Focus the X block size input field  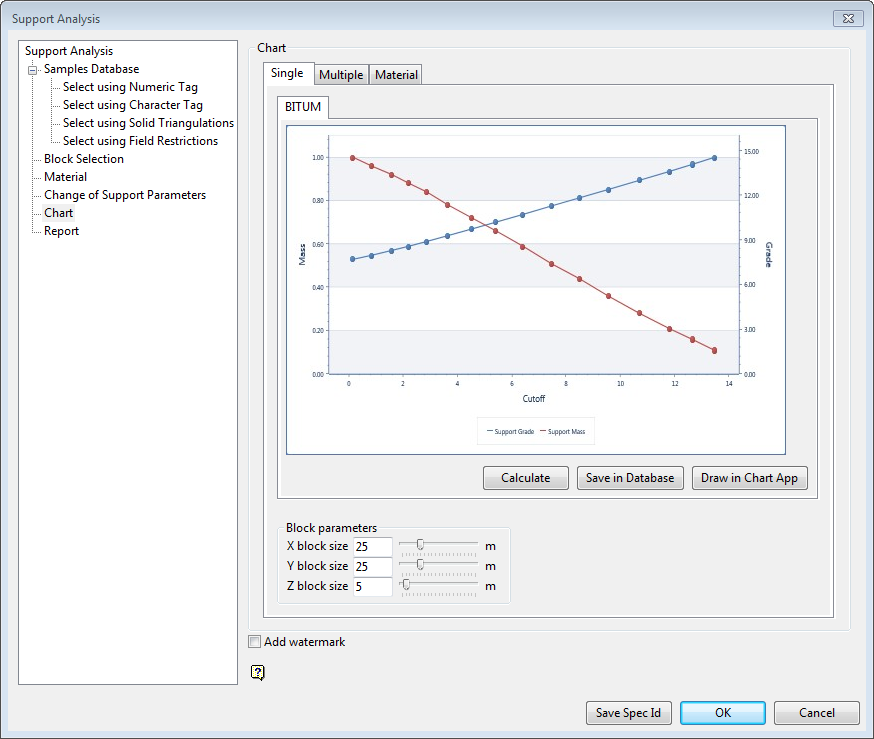pos(373,547)
